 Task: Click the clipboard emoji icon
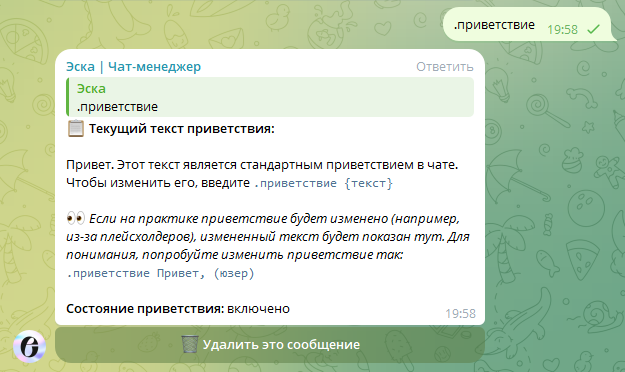[x=75, y=128]
